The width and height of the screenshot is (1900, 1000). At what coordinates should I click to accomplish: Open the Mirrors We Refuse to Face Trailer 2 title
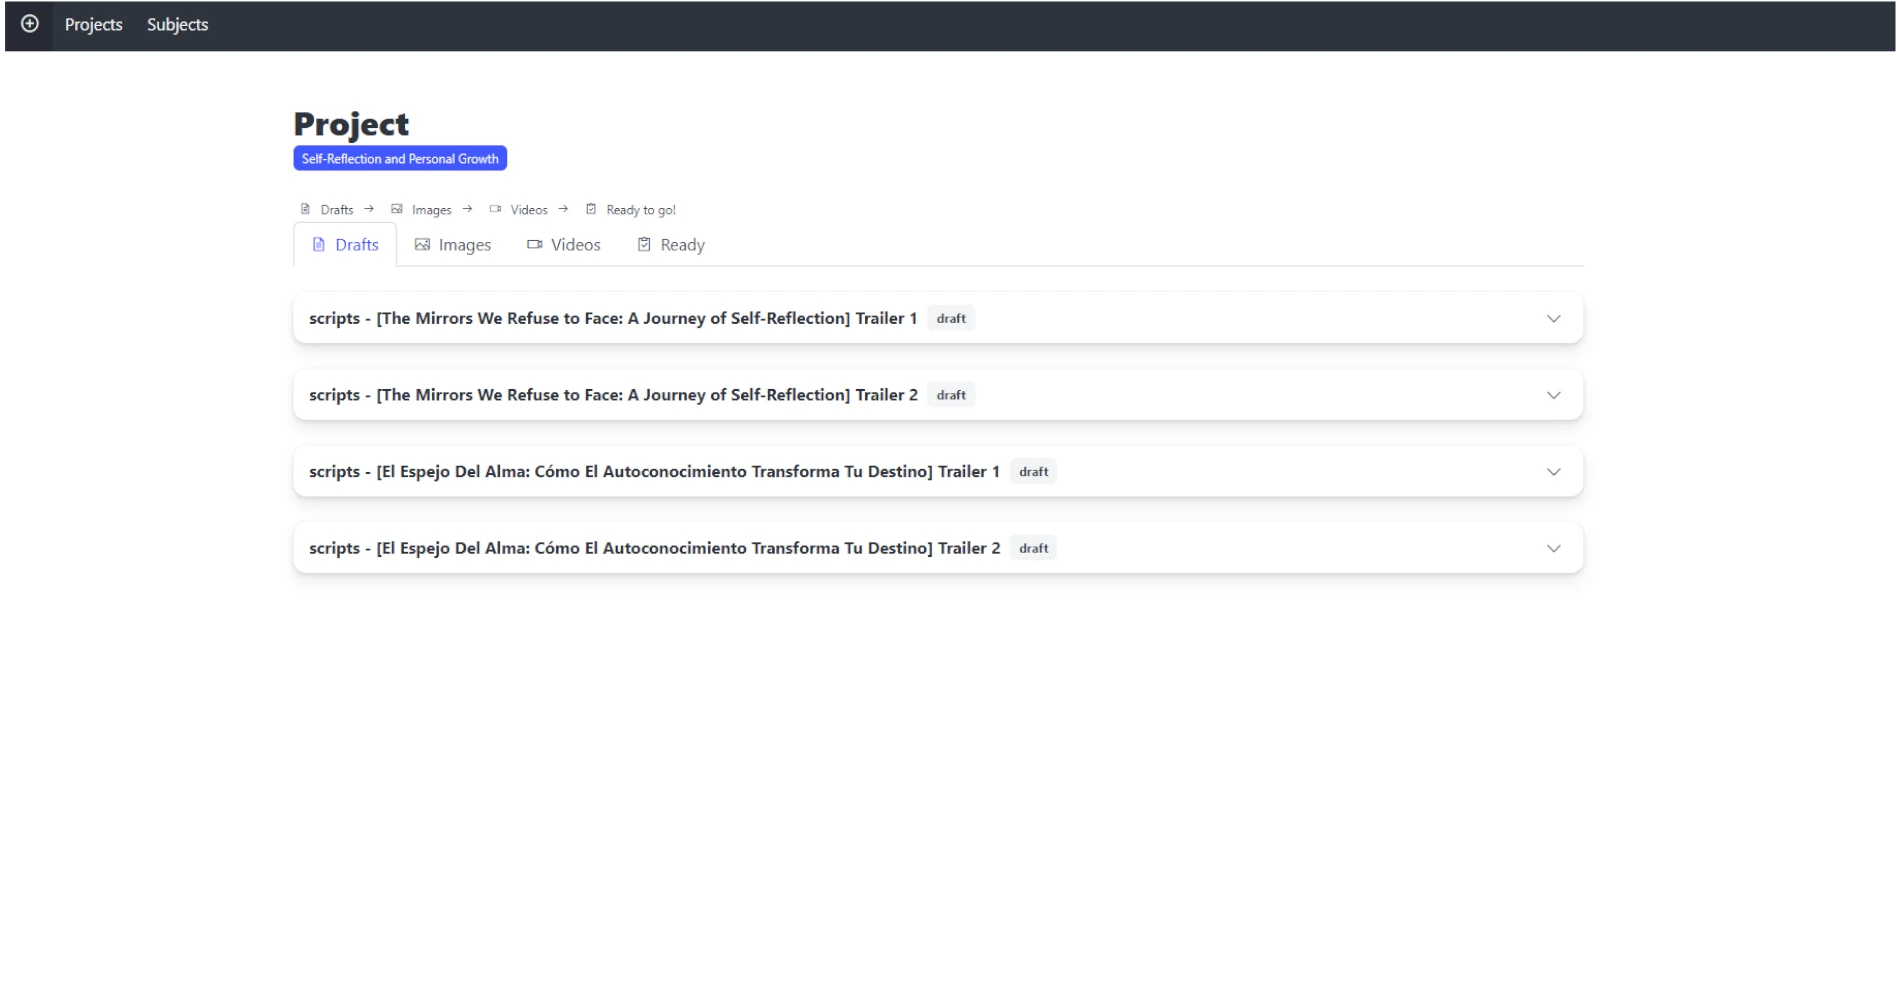pyautogui.click(x=613, y=395)
